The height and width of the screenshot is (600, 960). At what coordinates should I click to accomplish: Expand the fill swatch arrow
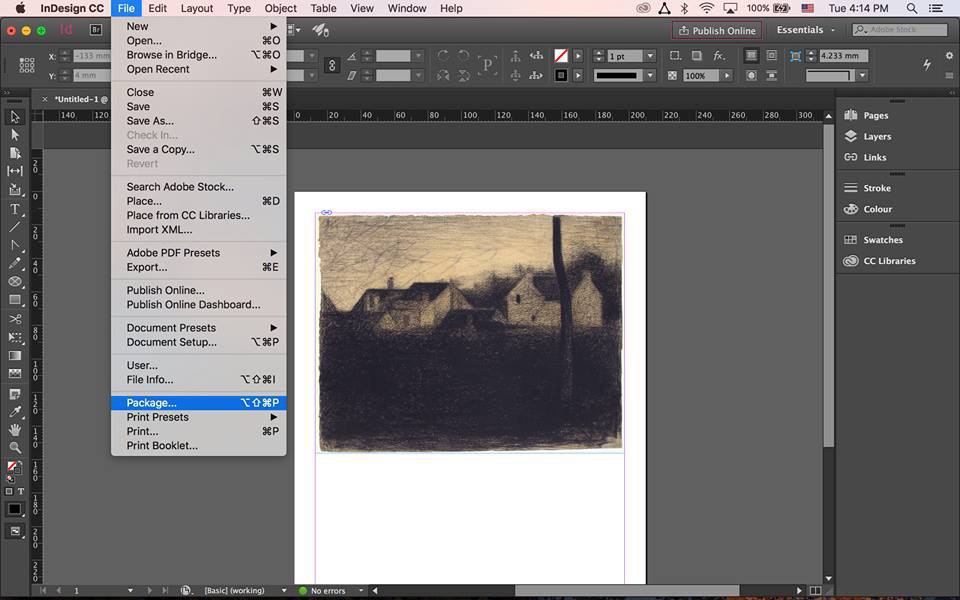[x=578, y=56]
